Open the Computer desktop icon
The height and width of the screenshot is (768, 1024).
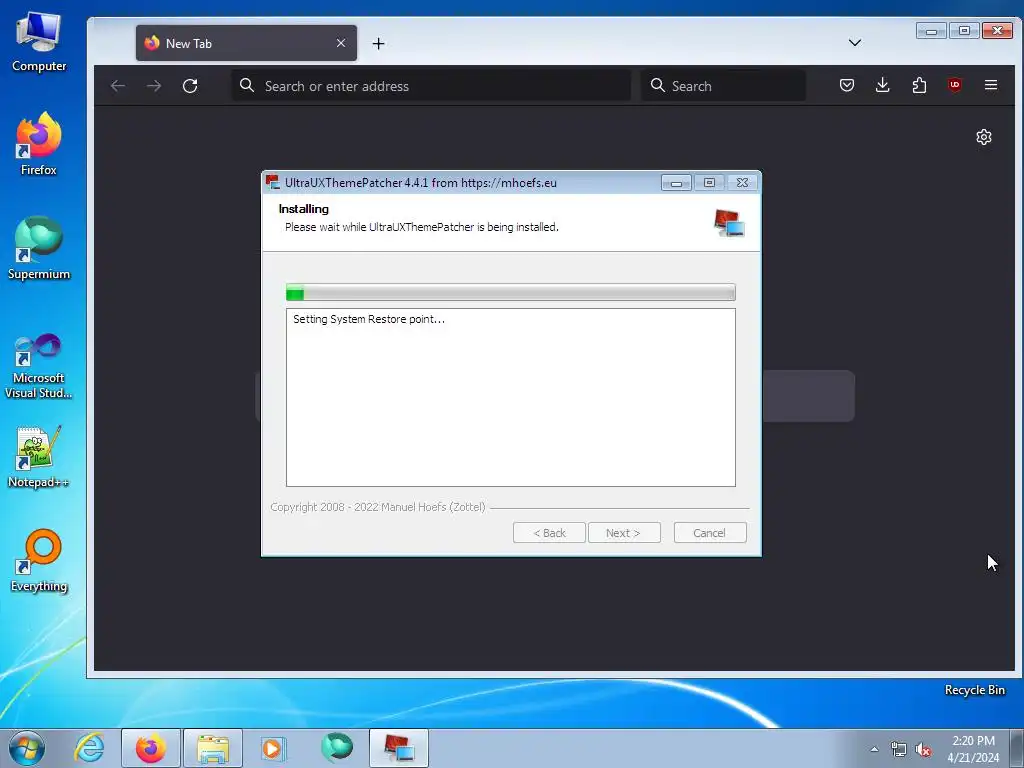(x=39, y=42)
